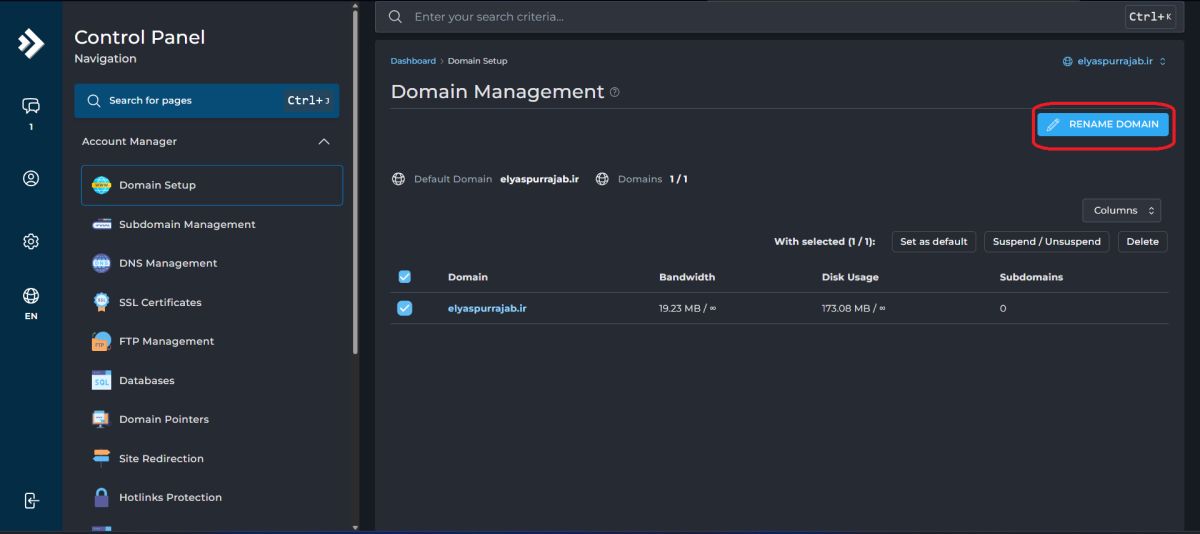Click the Dashboard breadcrumb link
This screenshot has width=1200, height=534.
(413, 61)
